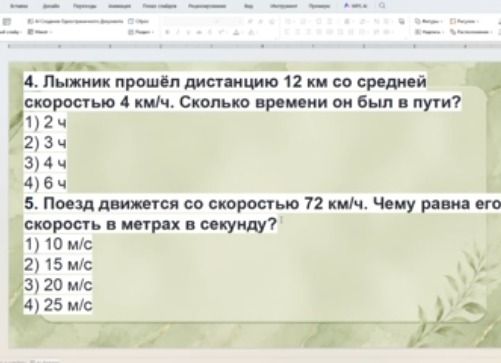Toggle italic formatting

coord(178,32)
